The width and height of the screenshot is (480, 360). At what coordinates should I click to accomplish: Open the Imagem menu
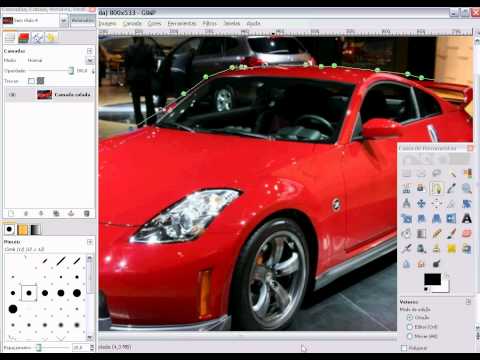click(107, 23)
